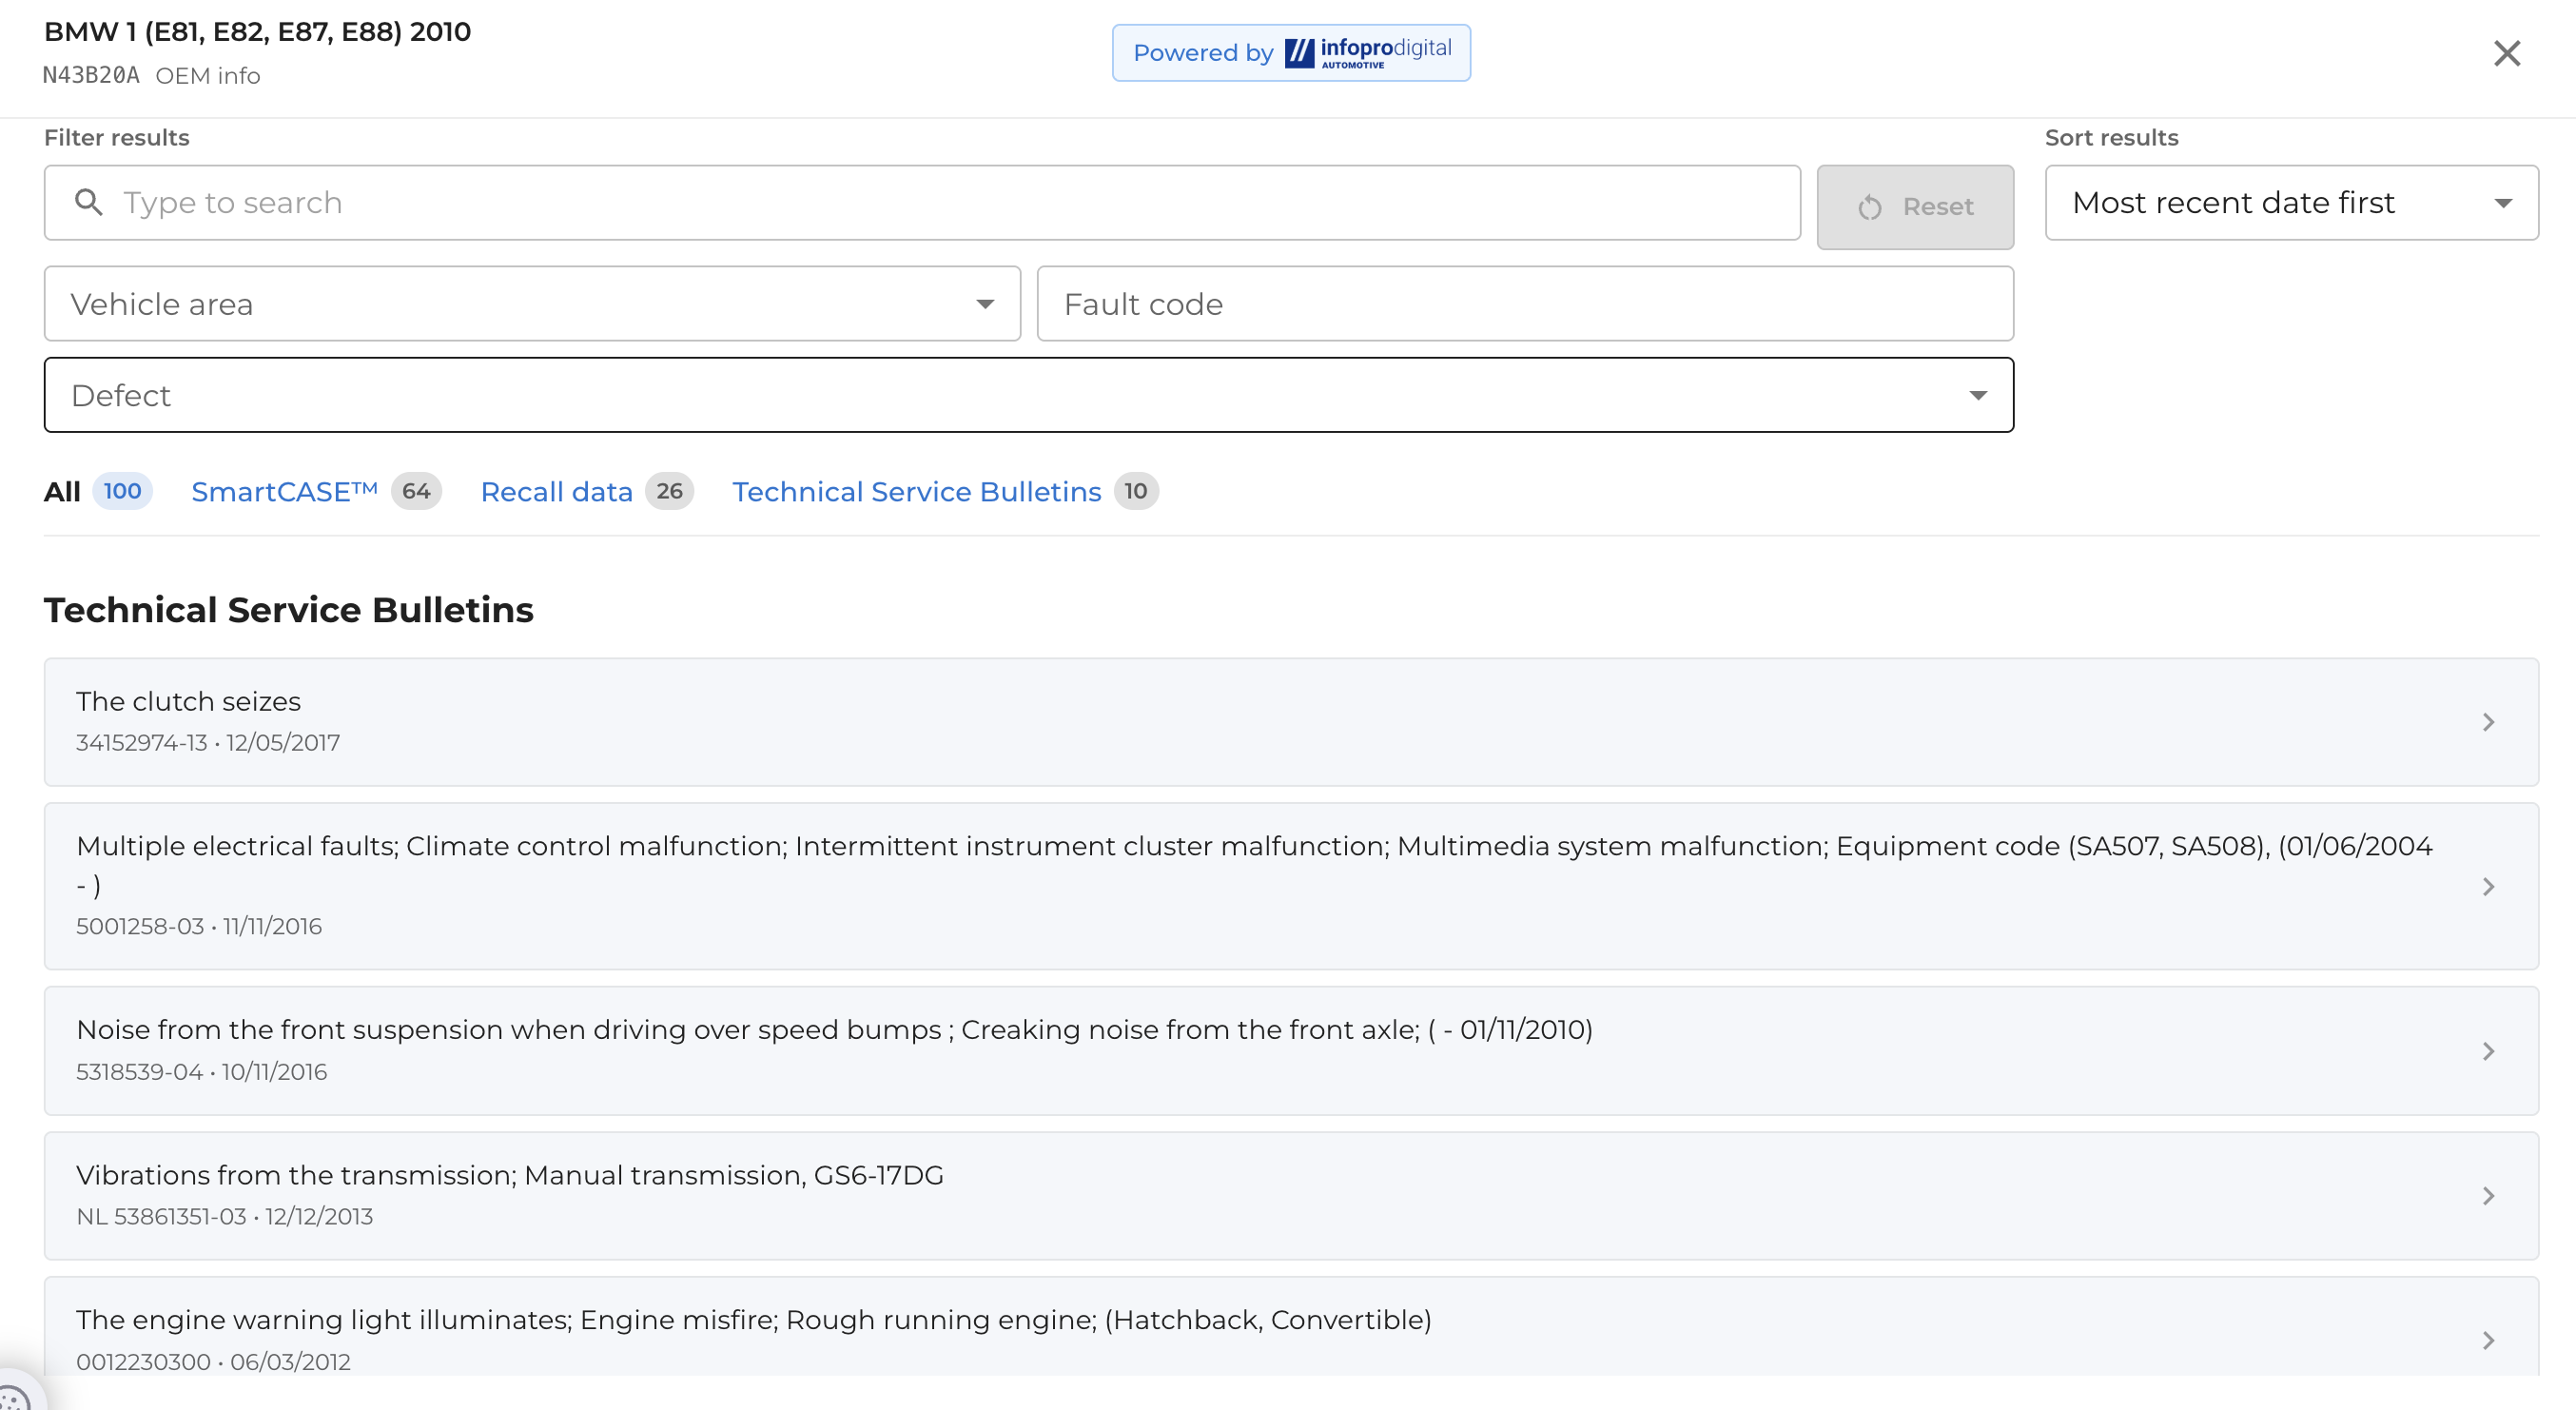Expand the Defect dropdown arrow
2576x1410 pixels.
click(x=1978, y=396)
